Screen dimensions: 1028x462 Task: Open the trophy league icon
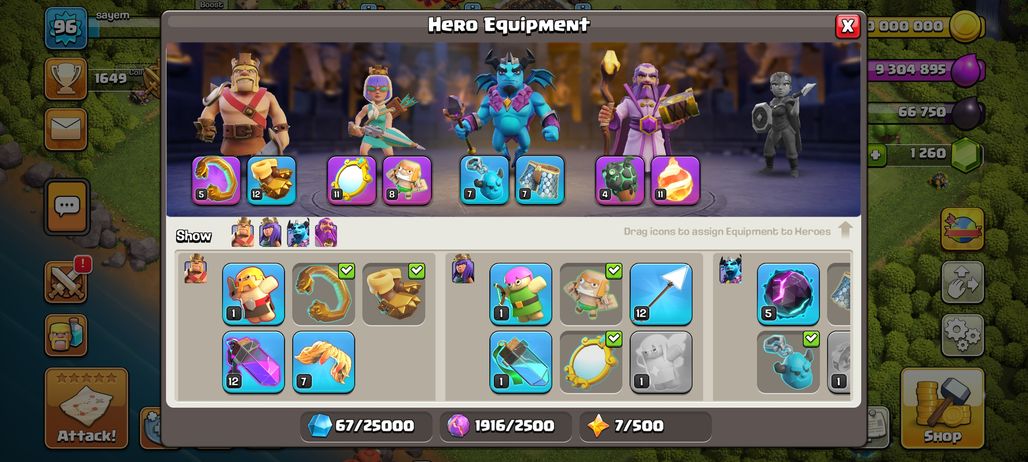click(x=66, y=79)
